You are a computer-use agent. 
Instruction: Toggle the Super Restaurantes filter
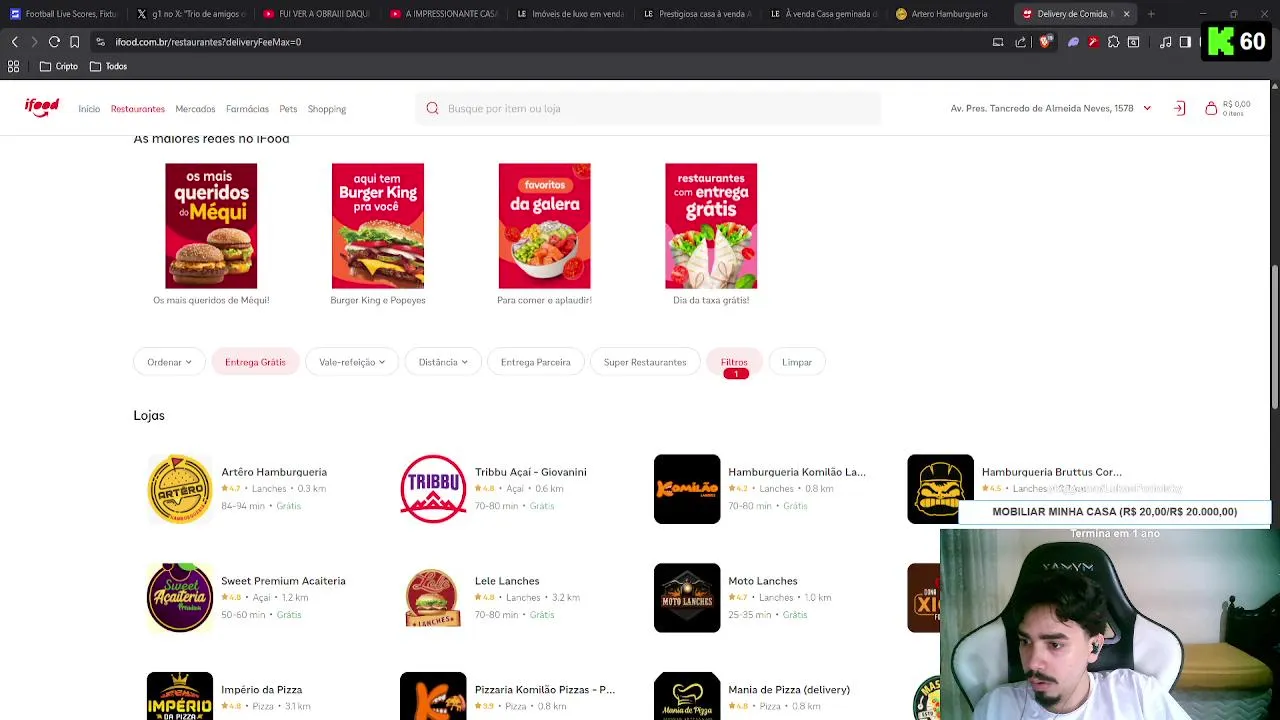tap(645, 362)
